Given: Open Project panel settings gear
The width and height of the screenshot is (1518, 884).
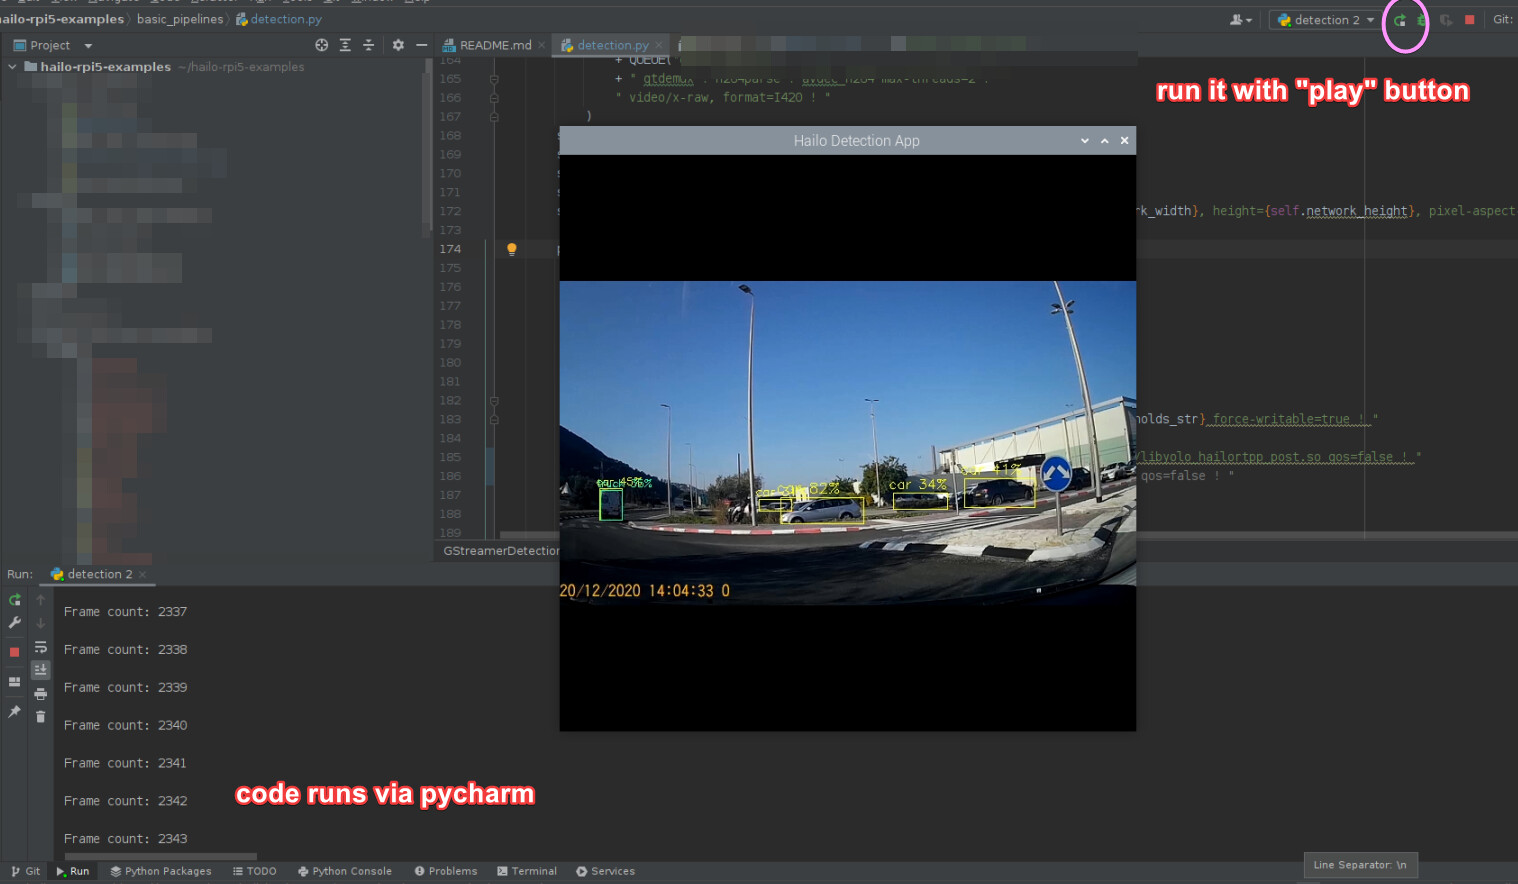Looking at the screenshot, I should coord(398,45).
